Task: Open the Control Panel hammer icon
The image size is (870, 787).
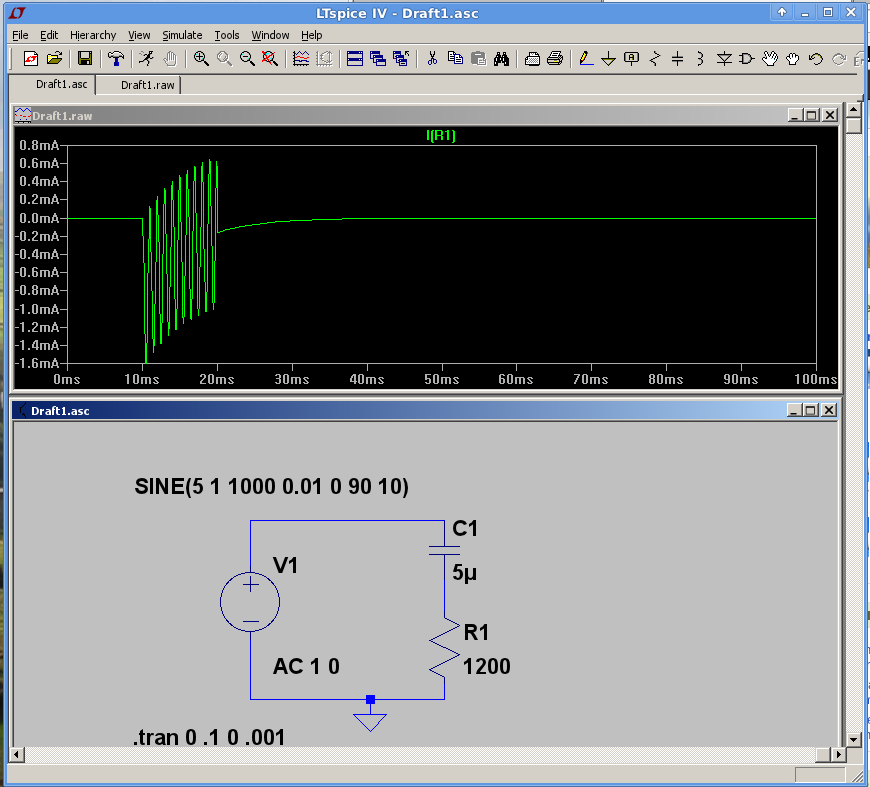Action: tap(115, 58)
